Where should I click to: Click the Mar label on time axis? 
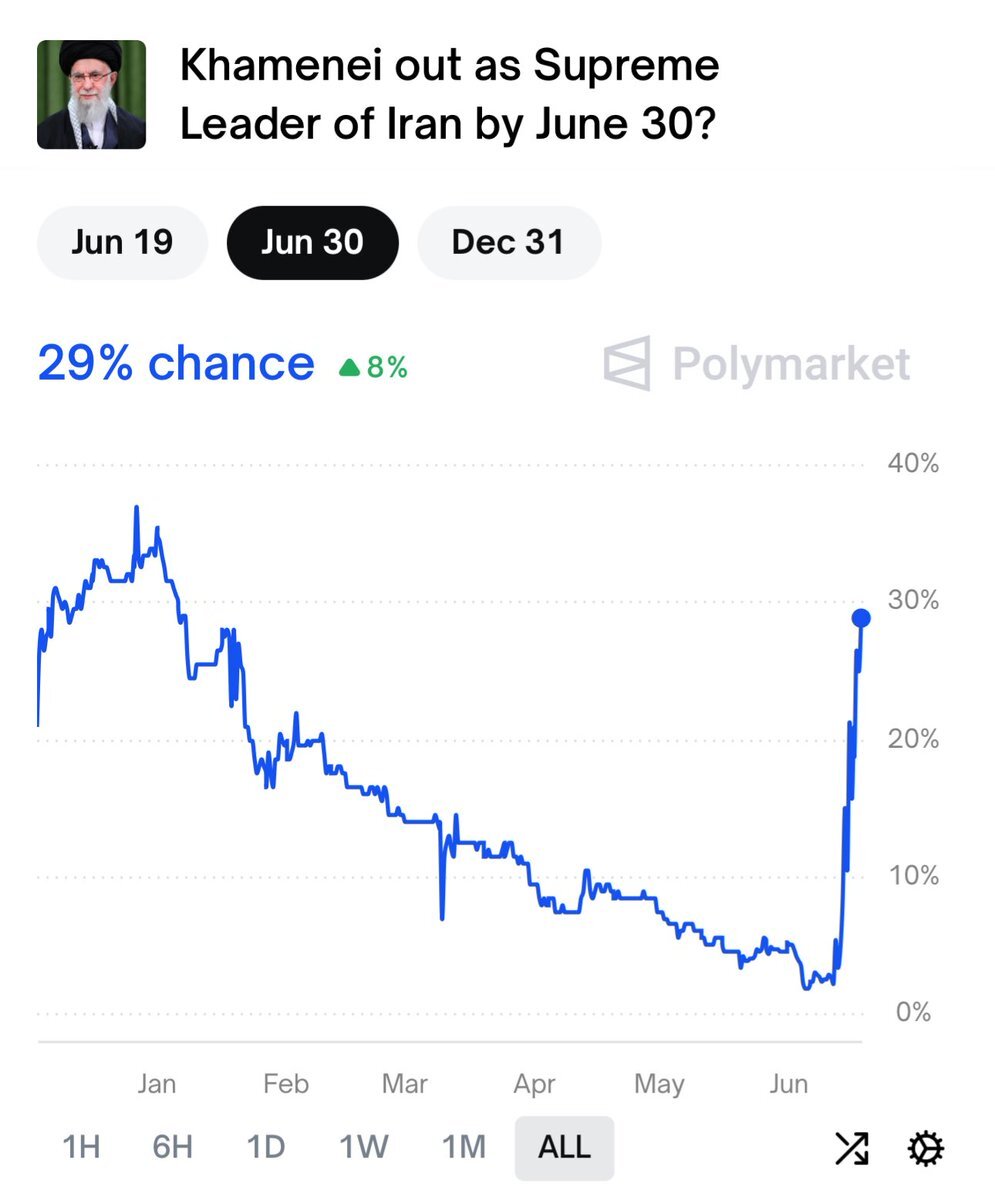point(405,1084)
